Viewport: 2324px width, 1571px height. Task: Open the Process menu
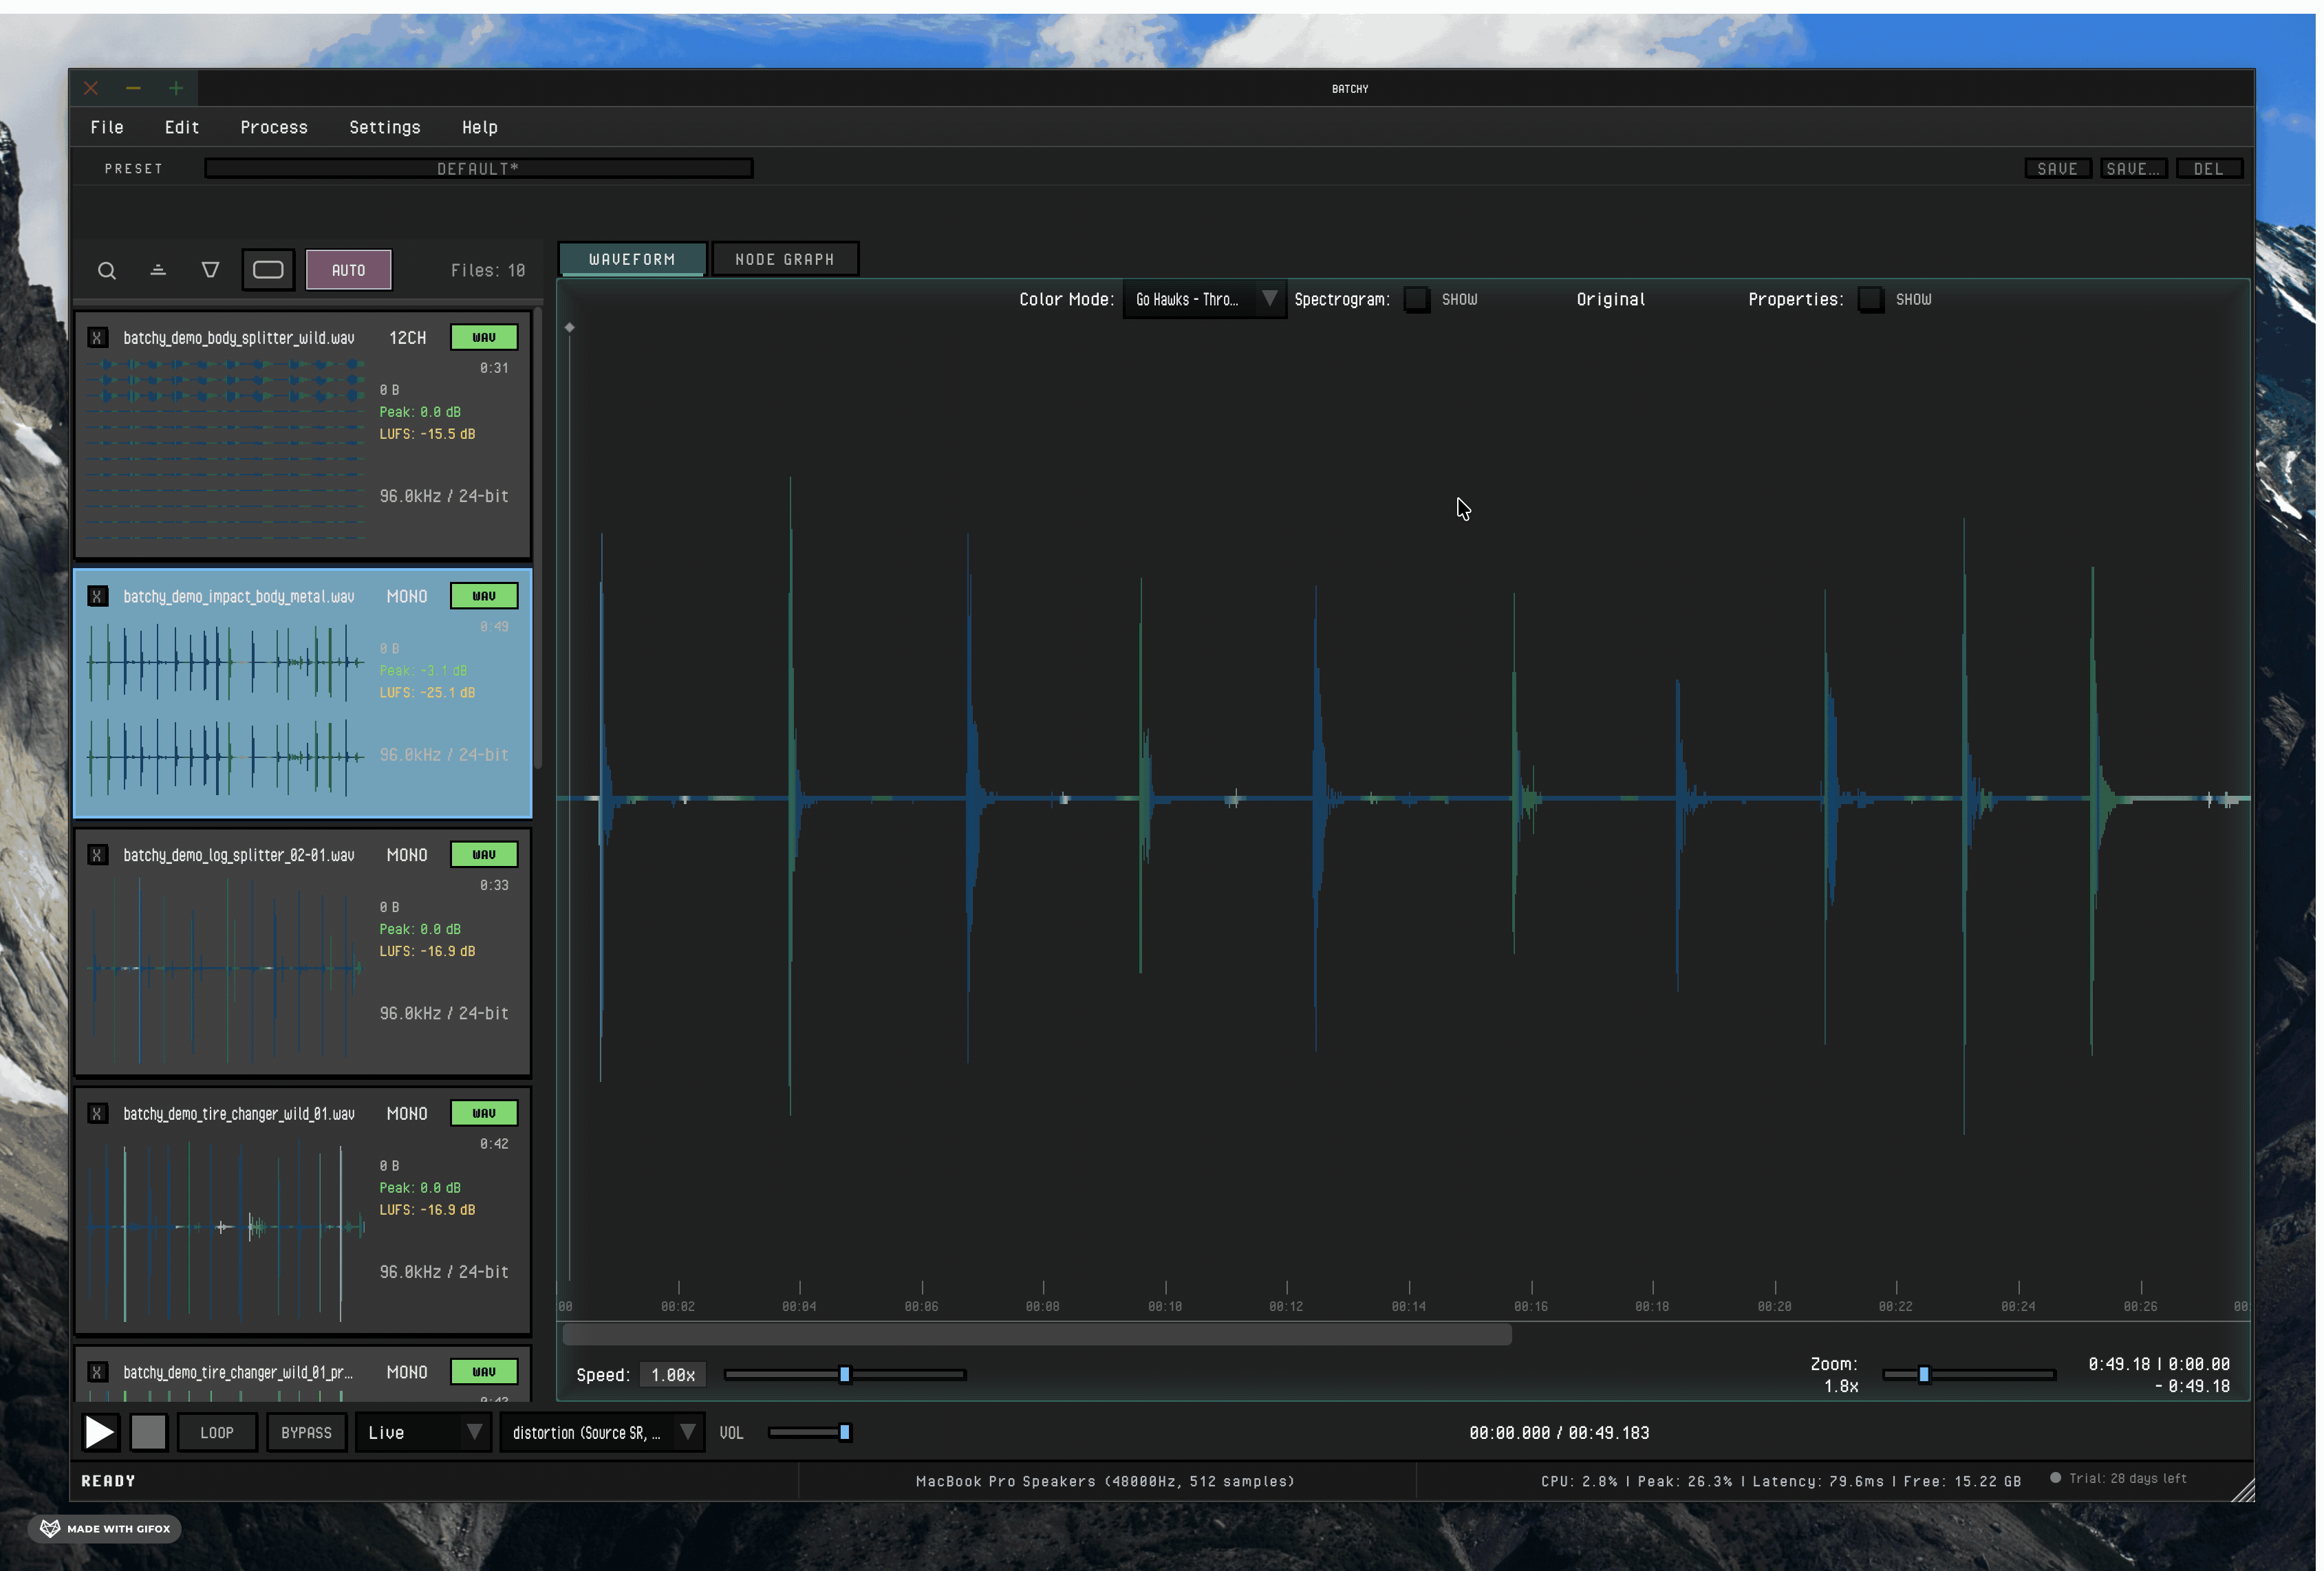[x=273, y=127]
